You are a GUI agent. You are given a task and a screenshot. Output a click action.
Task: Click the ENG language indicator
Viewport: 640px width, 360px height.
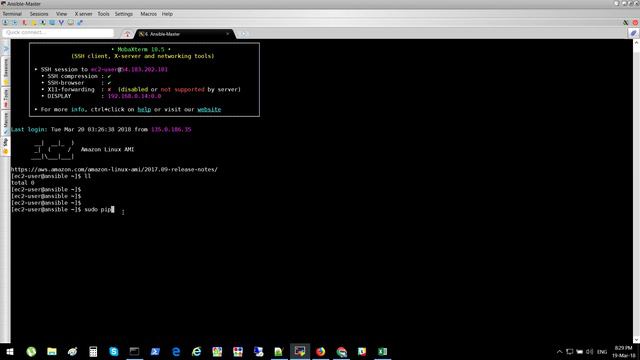point(602,351)
